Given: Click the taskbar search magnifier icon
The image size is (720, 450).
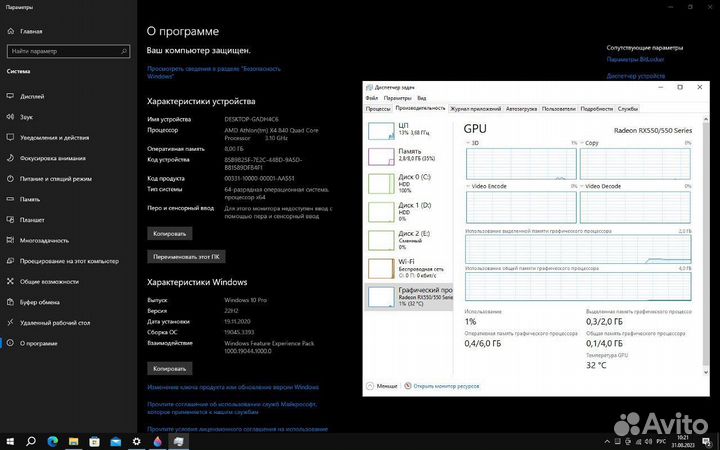Looking at the screenshot, I should click(x=32, y=441).
